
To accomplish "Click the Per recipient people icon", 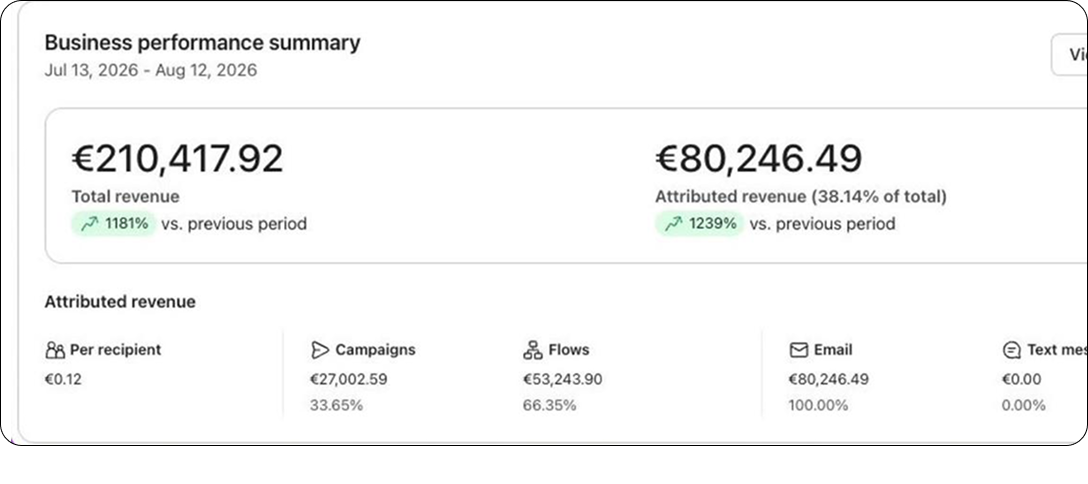I will [55, 349].
